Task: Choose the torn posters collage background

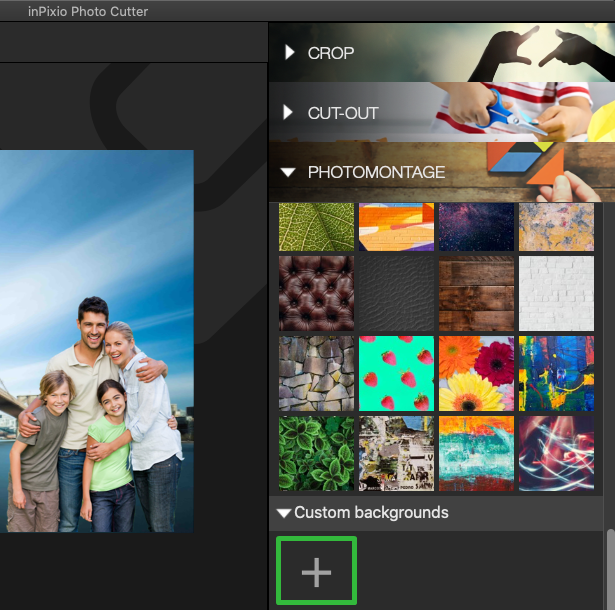Action: click(397, 453)
